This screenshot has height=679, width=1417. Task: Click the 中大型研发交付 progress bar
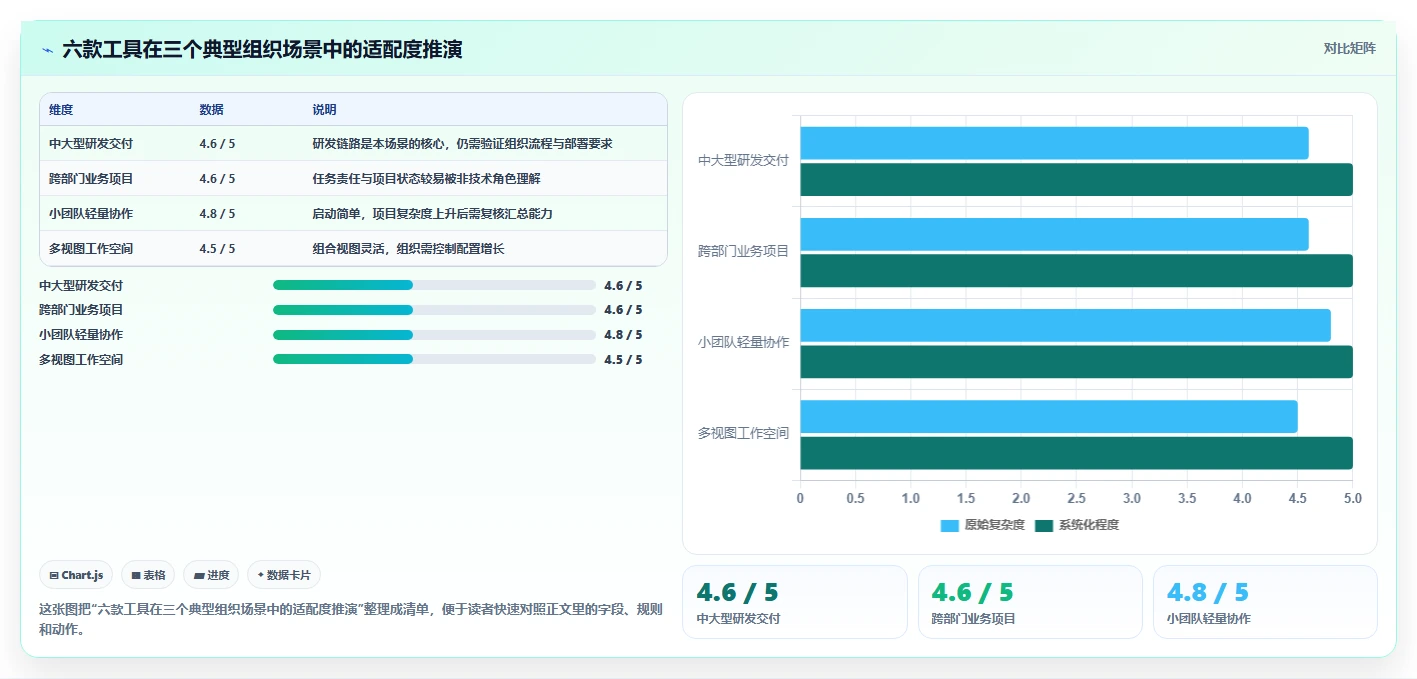point(434,285)
